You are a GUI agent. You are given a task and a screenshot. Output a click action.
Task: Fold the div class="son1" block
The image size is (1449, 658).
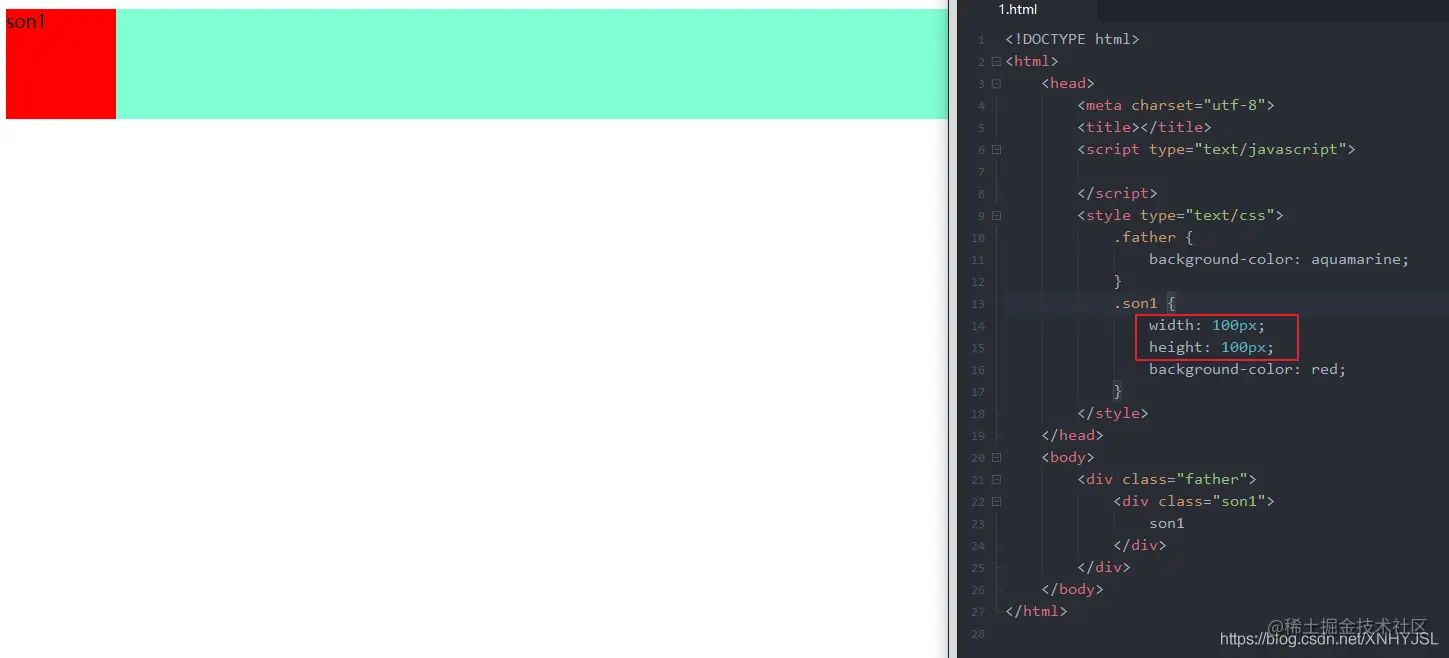pos(996,502)
